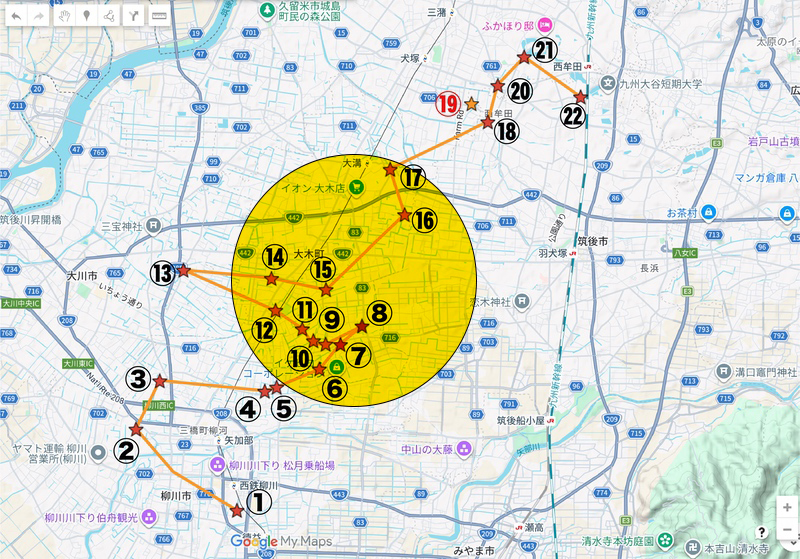Click the Undo arrow in the toolbar
The width and height of the screenshot is (800, 559).
(15, 17)
